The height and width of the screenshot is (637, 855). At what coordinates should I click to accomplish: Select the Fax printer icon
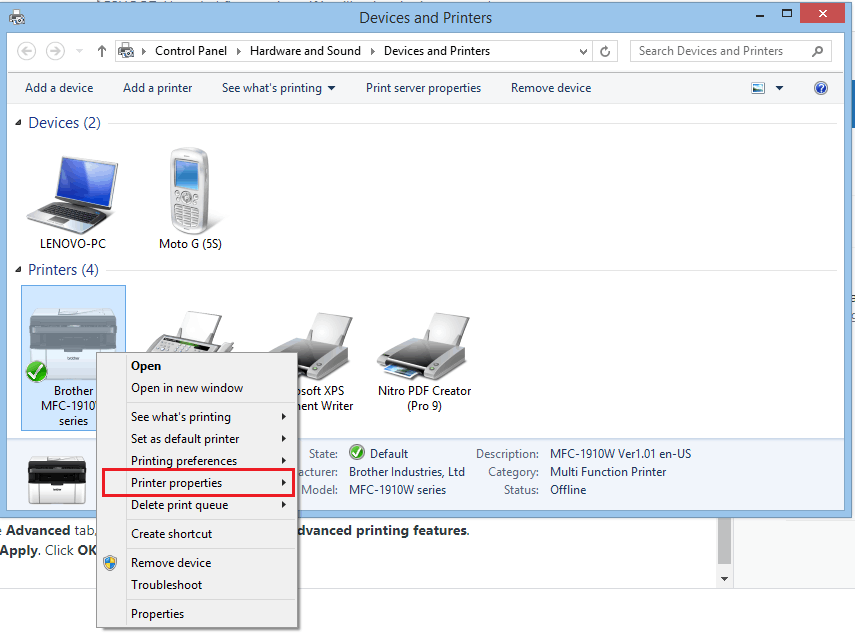point(189,333)
